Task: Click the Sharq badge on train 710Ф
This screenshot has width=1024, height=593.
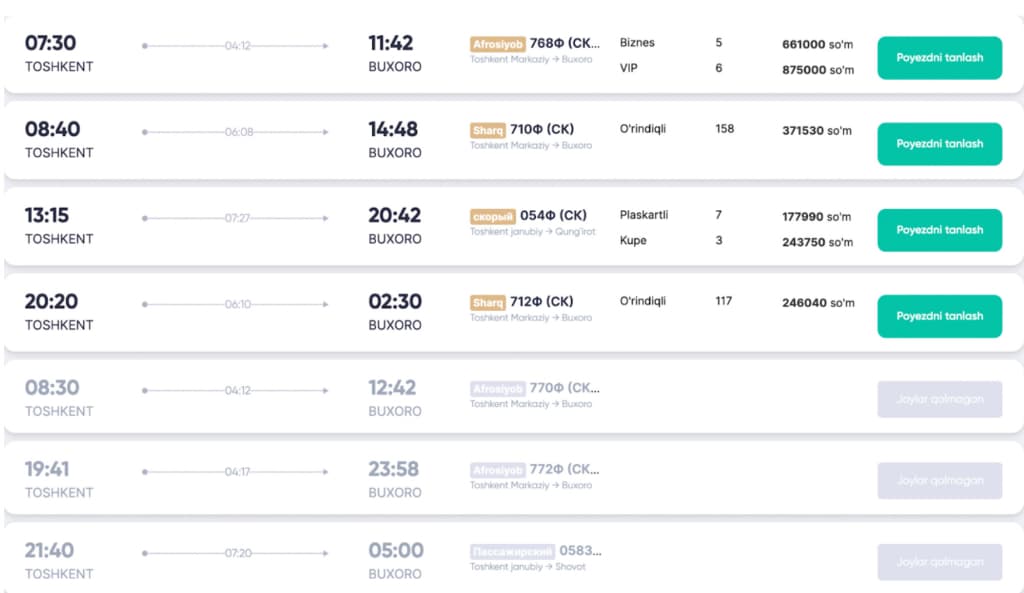Action: click(488, 130)
